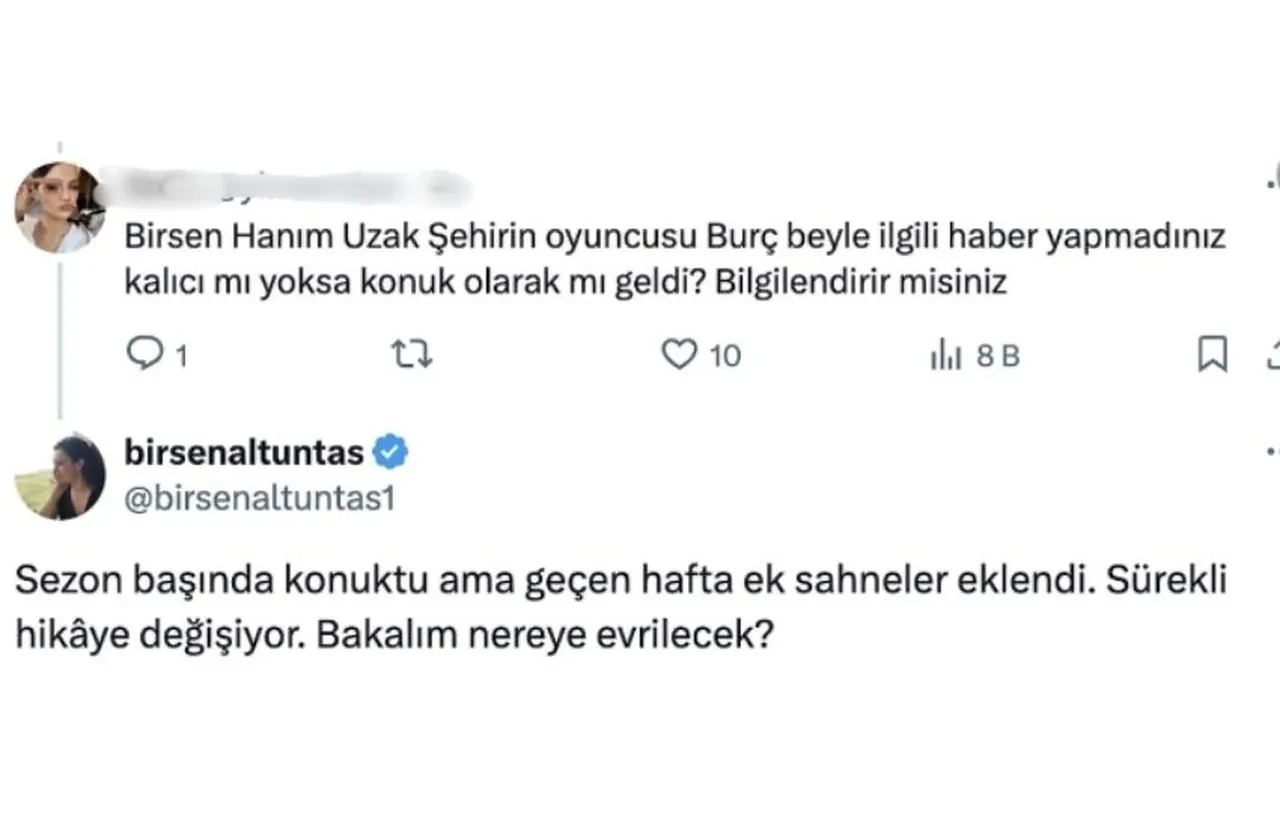The width and height of the screenshot is (1280, 828).
Task: Click the reply bubble icon
Action: (x=146, y=353)
